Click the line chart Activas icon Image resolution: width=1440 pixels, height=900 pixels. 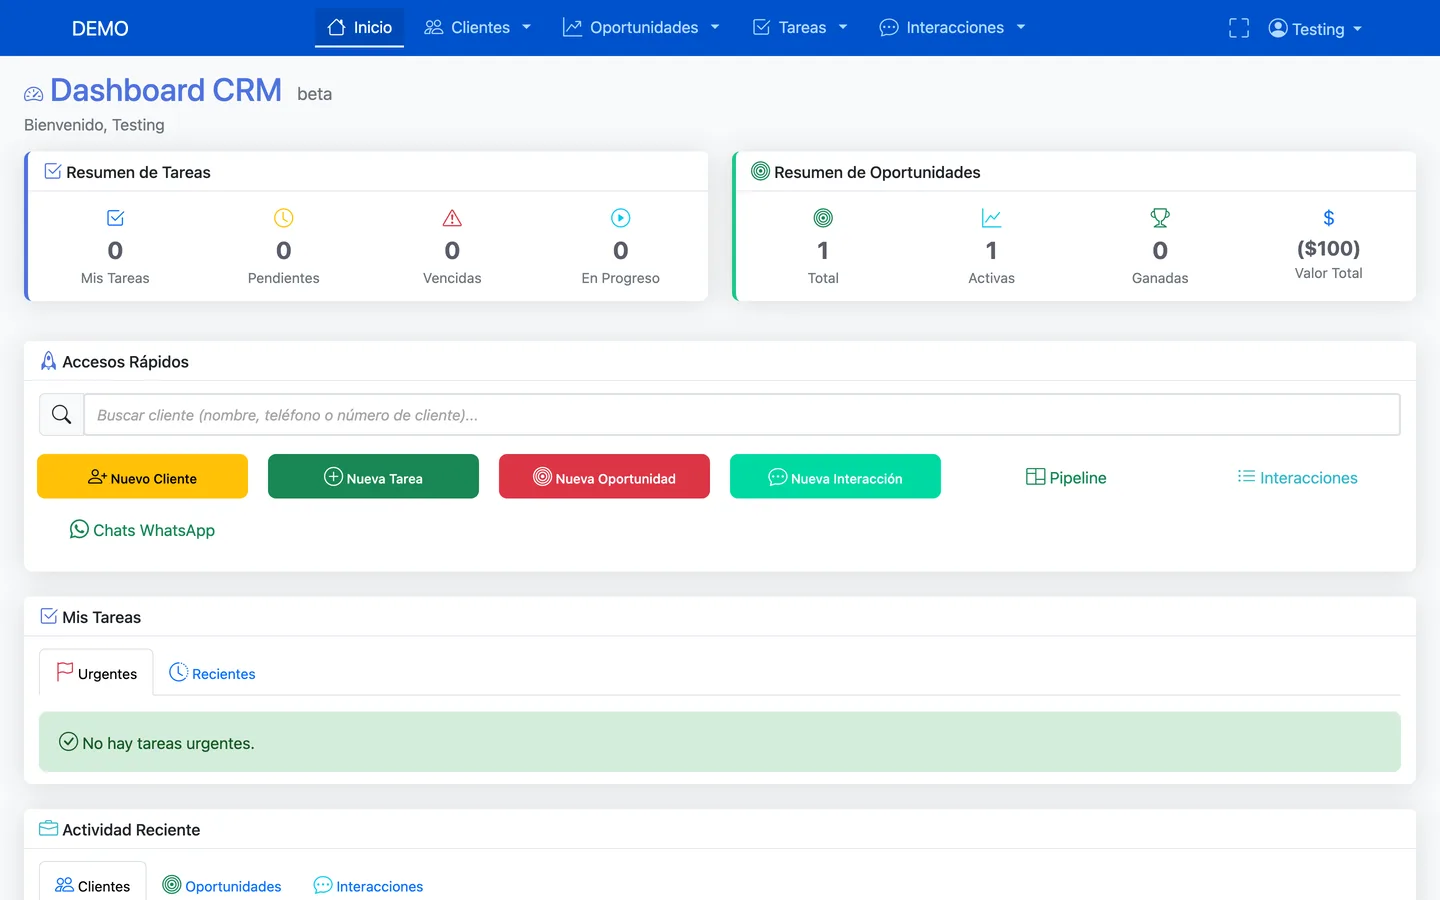click(x=991, y=218)
